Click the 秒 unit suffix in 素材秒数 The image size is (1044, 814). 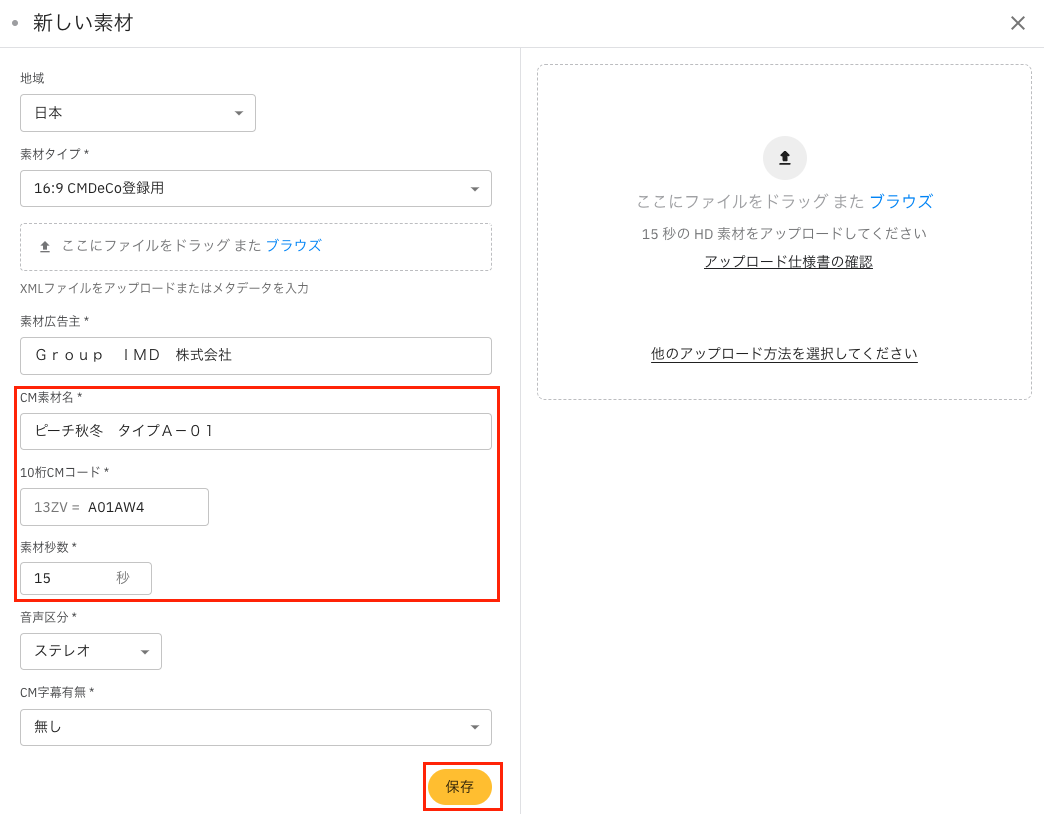point(123,578)
